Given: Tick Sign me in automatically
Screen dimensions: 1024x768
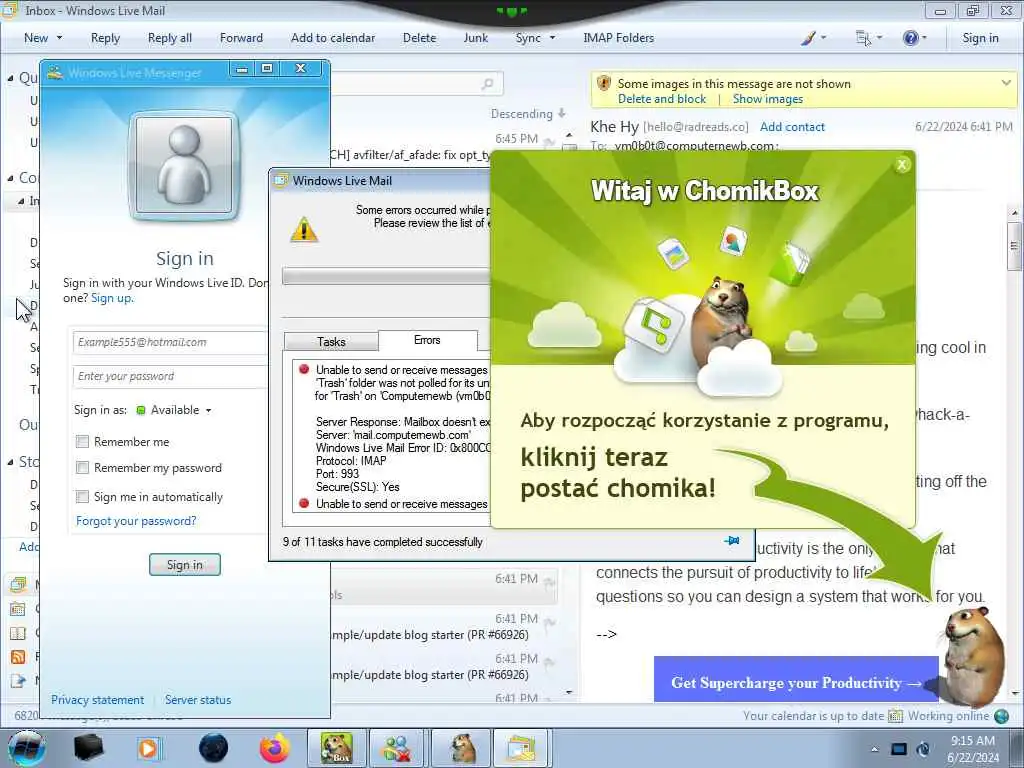Looking at the screenshot, I should point(82,496).
